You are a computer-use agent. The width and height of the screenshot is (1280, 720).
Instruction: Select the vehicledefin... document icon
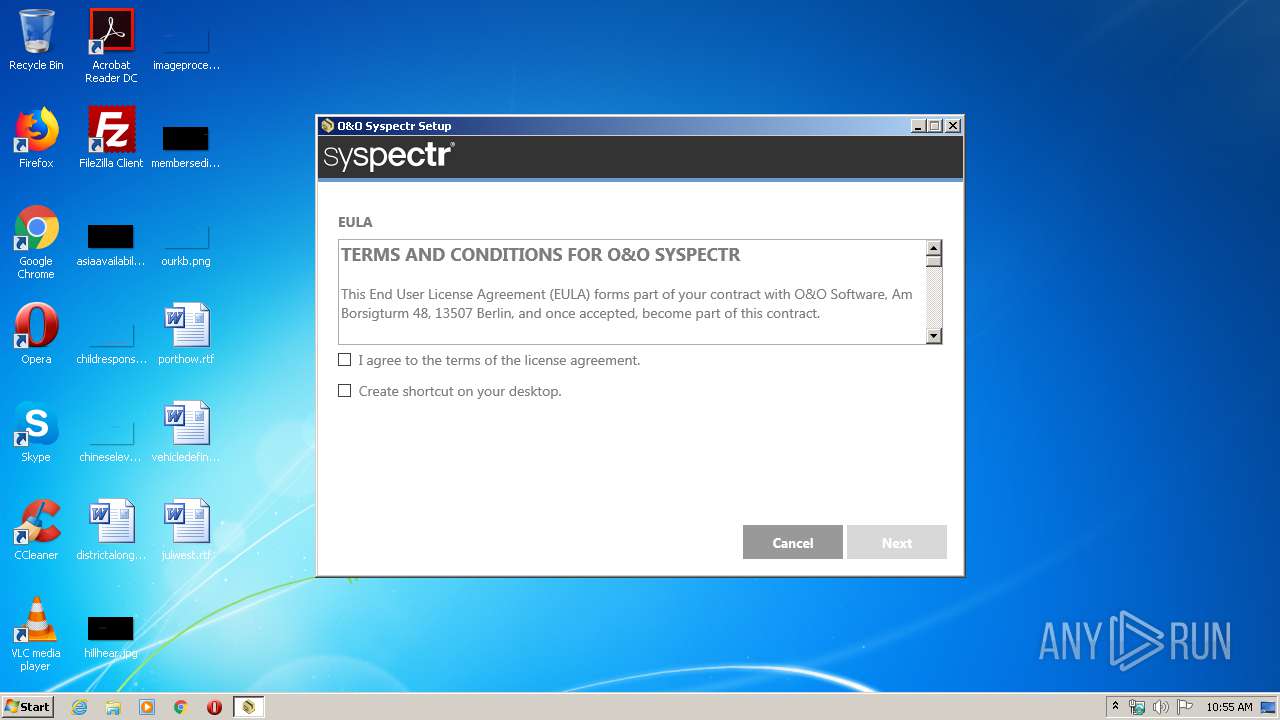coord(186,432)
